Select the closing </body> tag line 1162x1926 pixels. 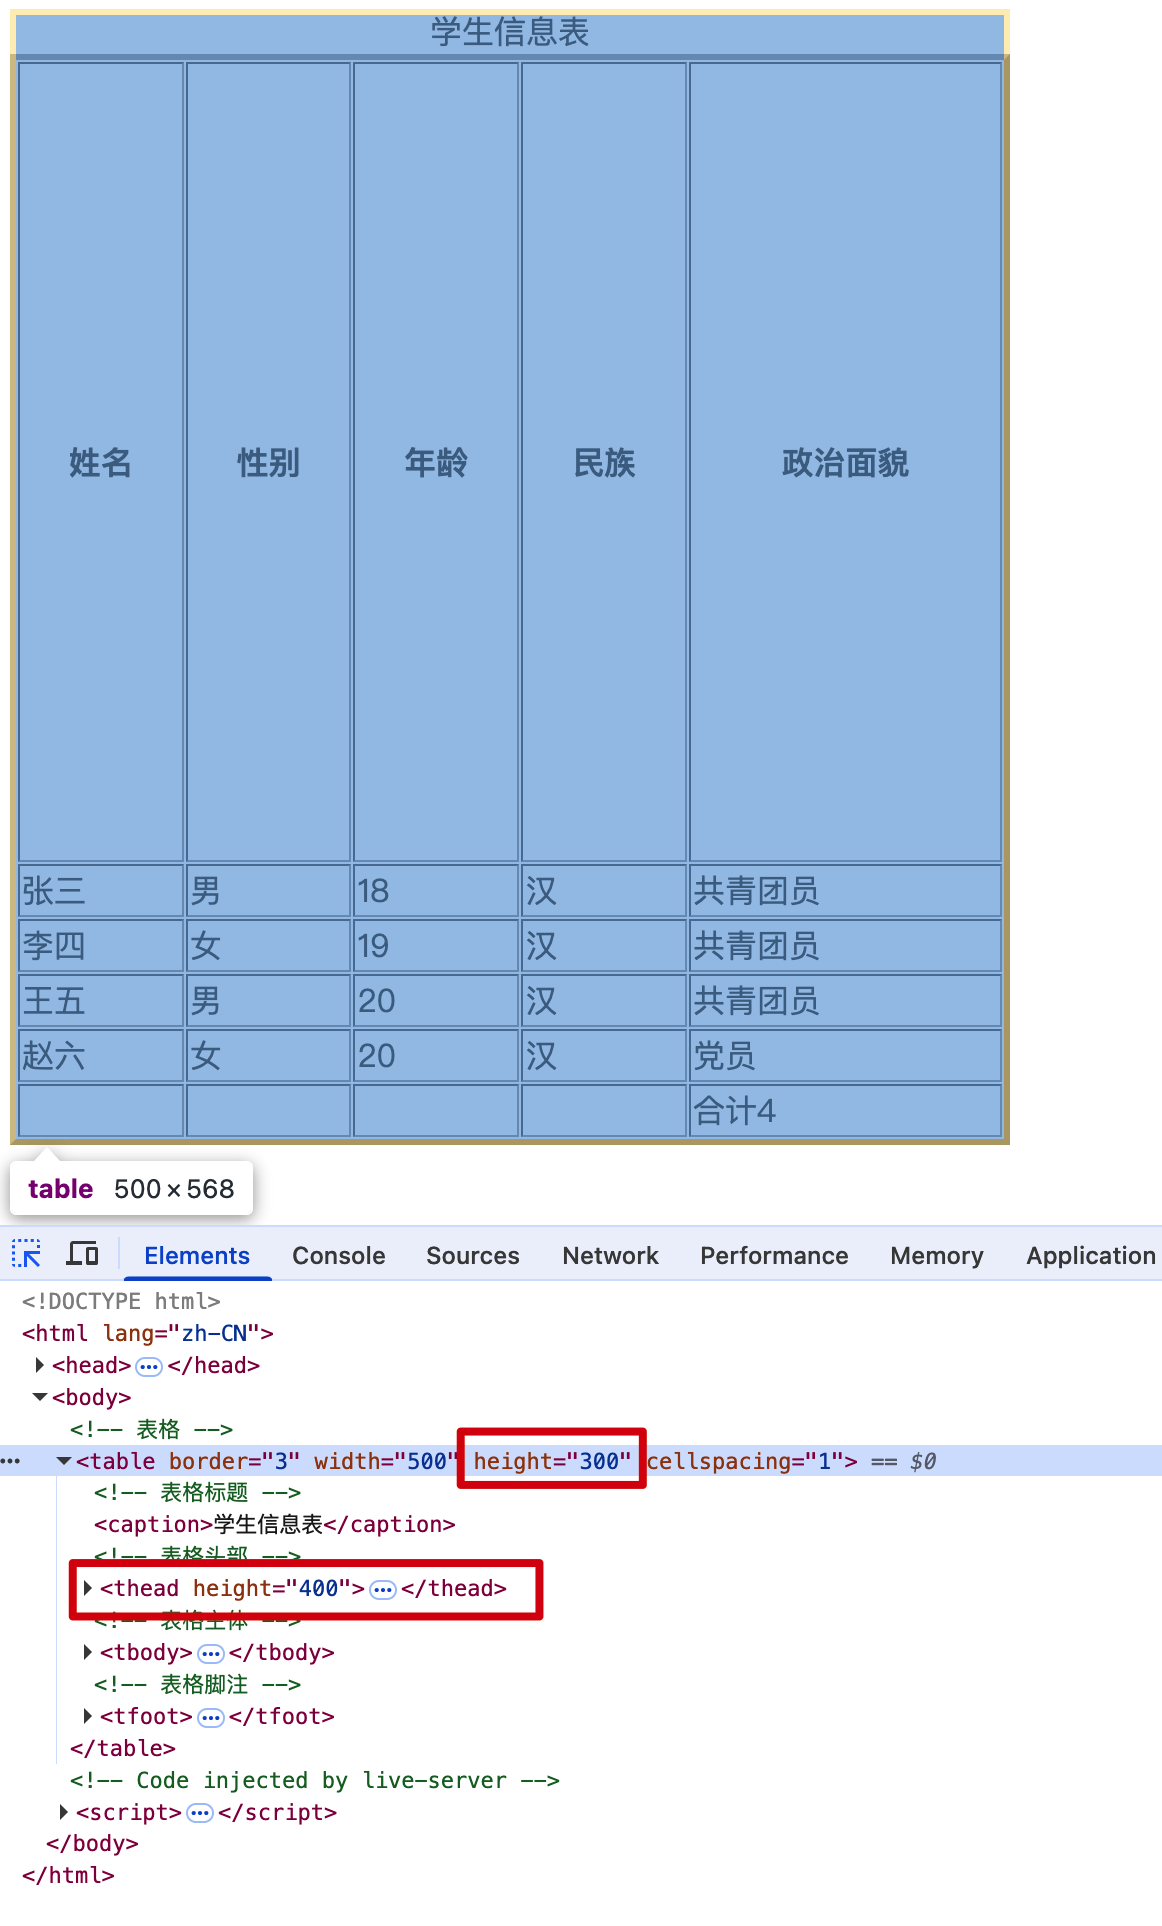92,1843
